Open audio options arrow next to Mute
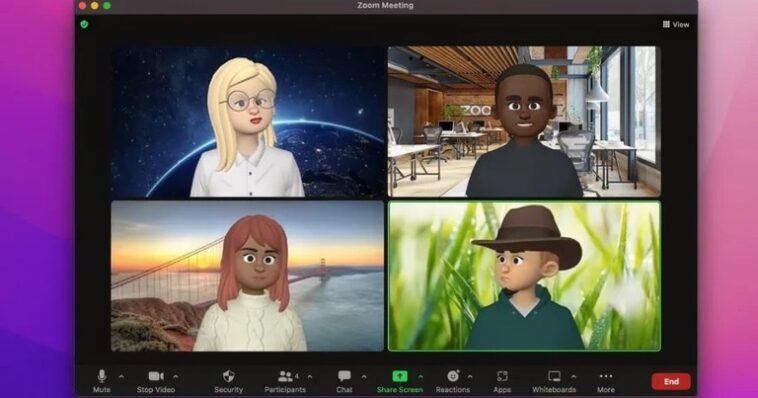The height and width of the screenshot is (398, 758). pyautogui.click(x=121, y=376)
